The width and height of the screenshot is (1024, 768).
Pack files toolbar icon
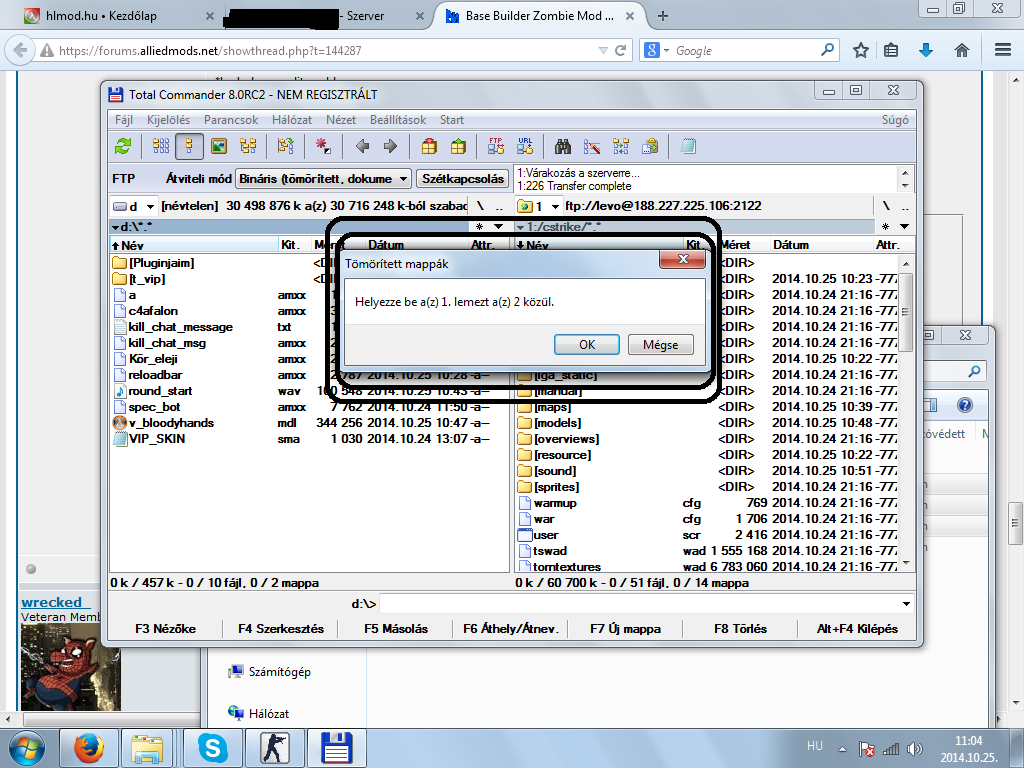click(429, 146)
